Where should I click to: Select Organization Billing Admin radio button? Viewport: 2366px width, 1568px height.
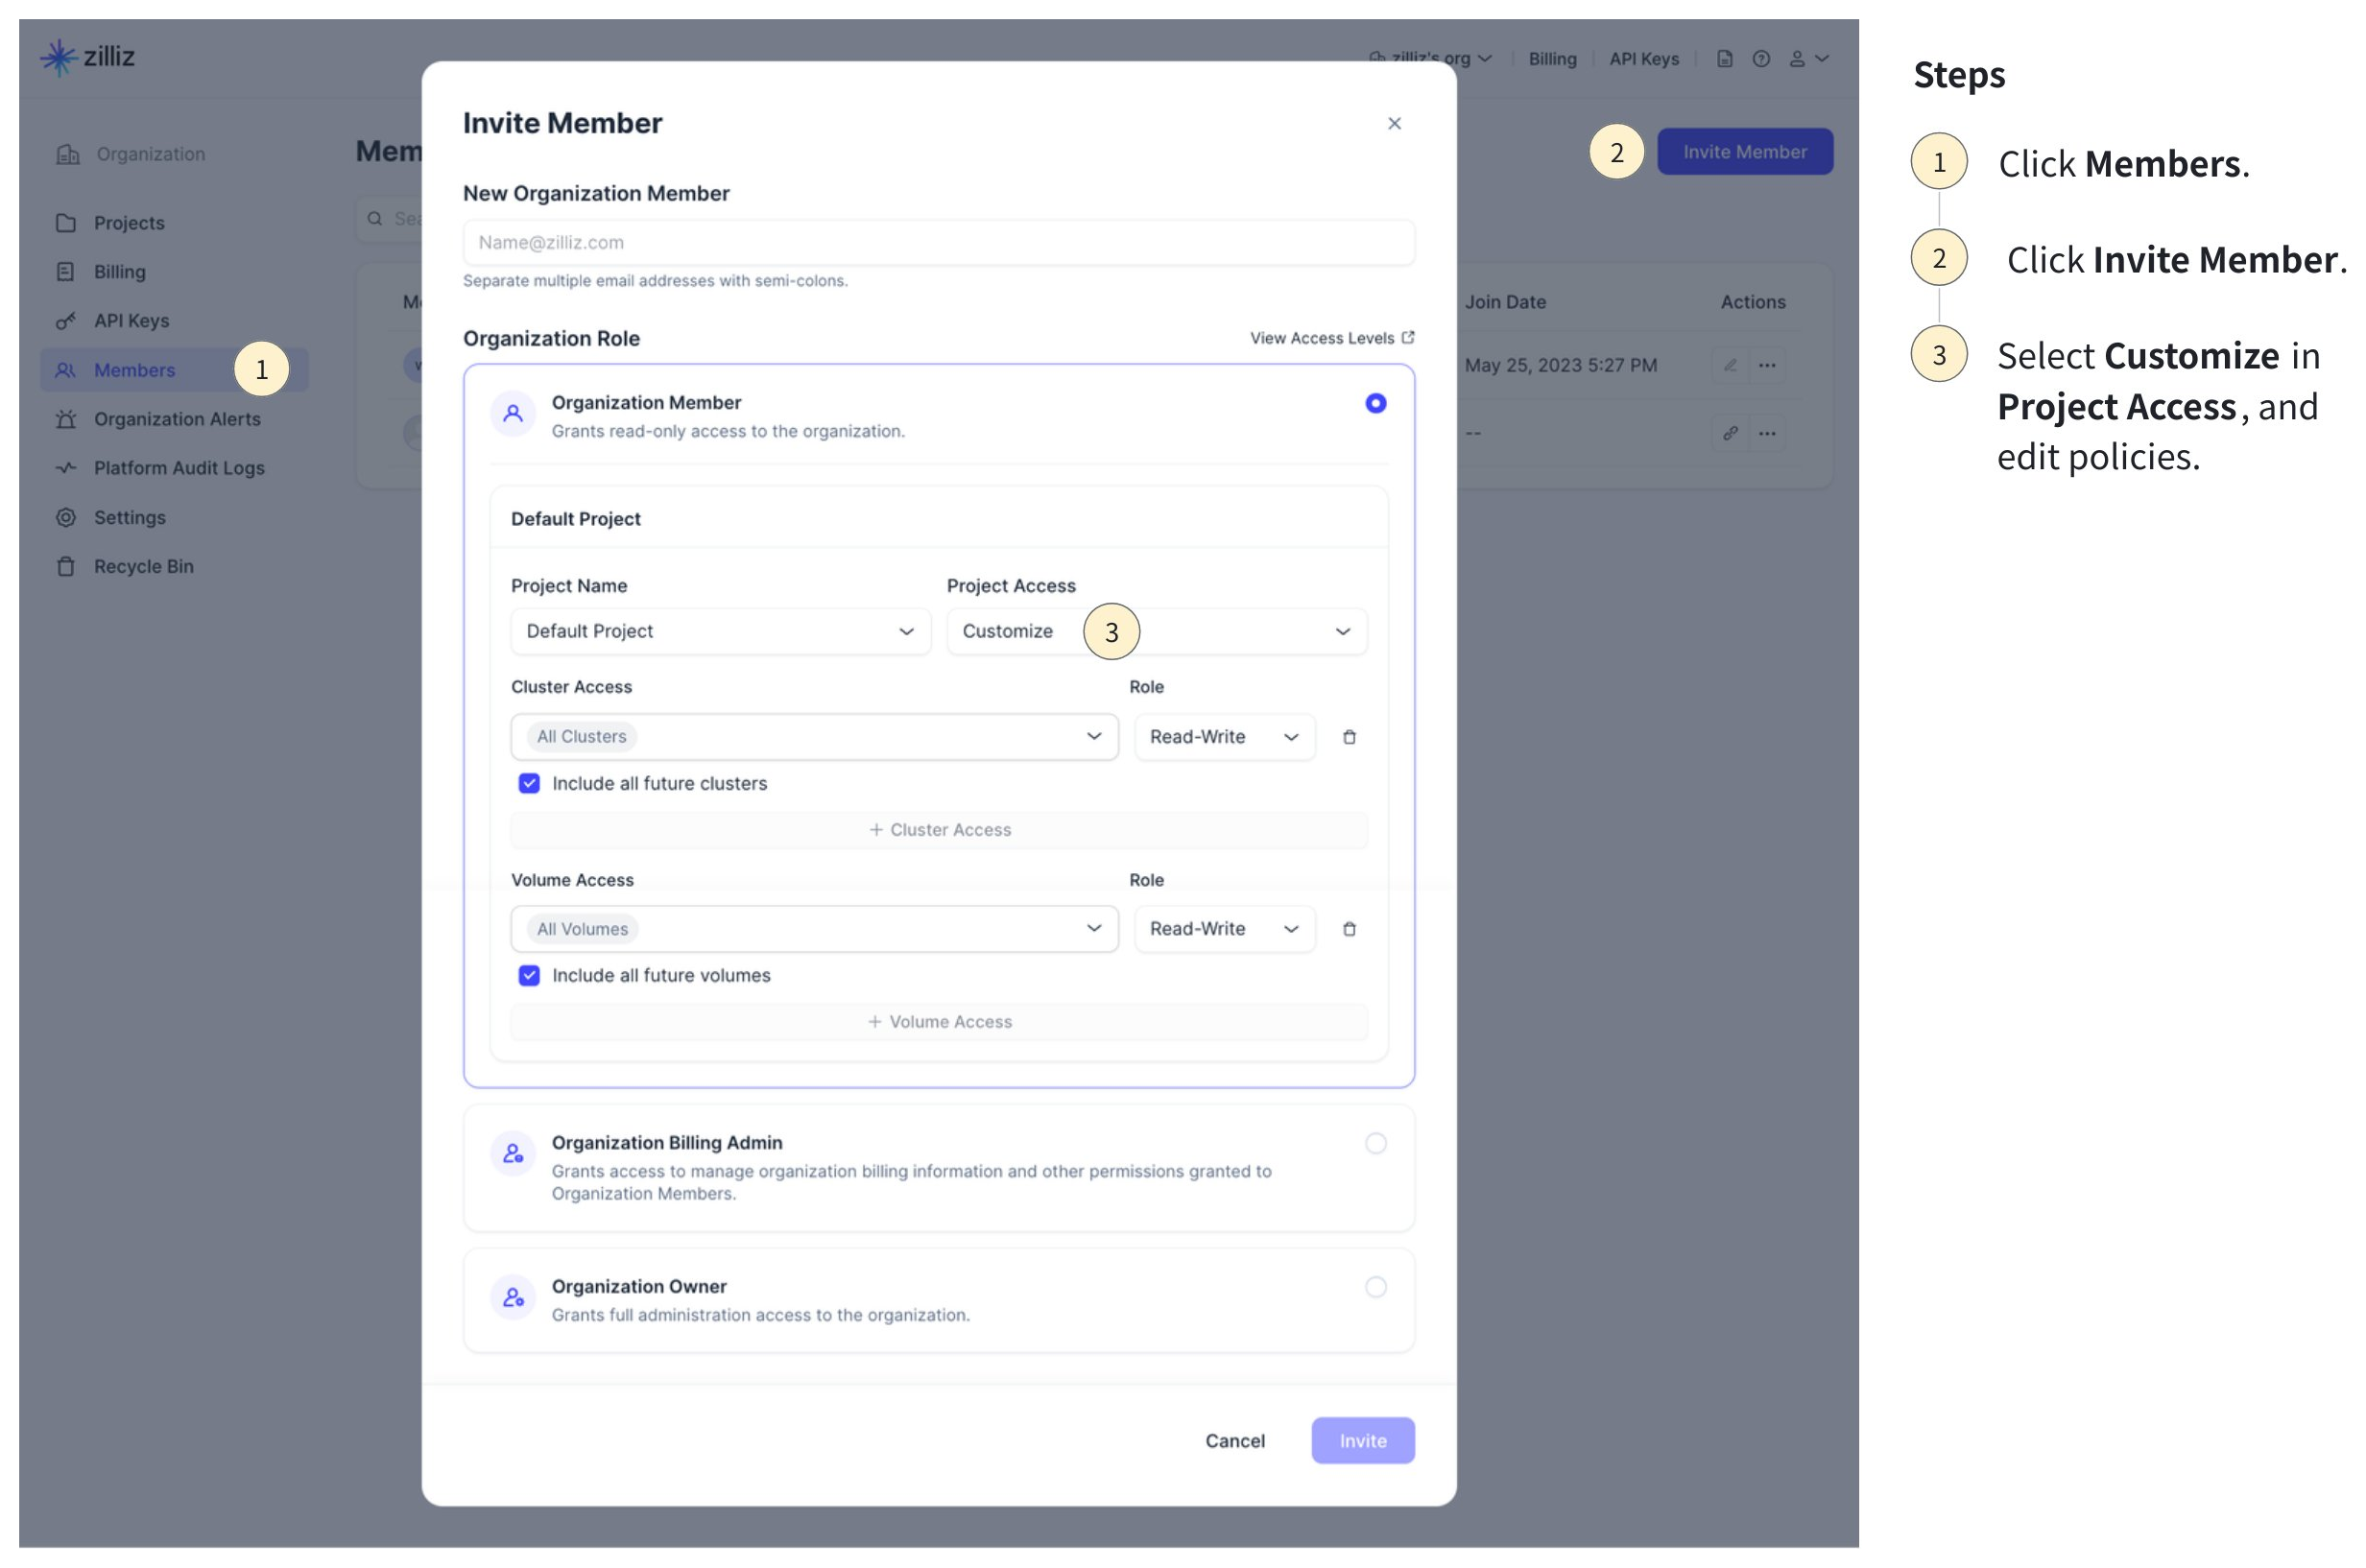pyautogui.click(x=1375, y=1143)
